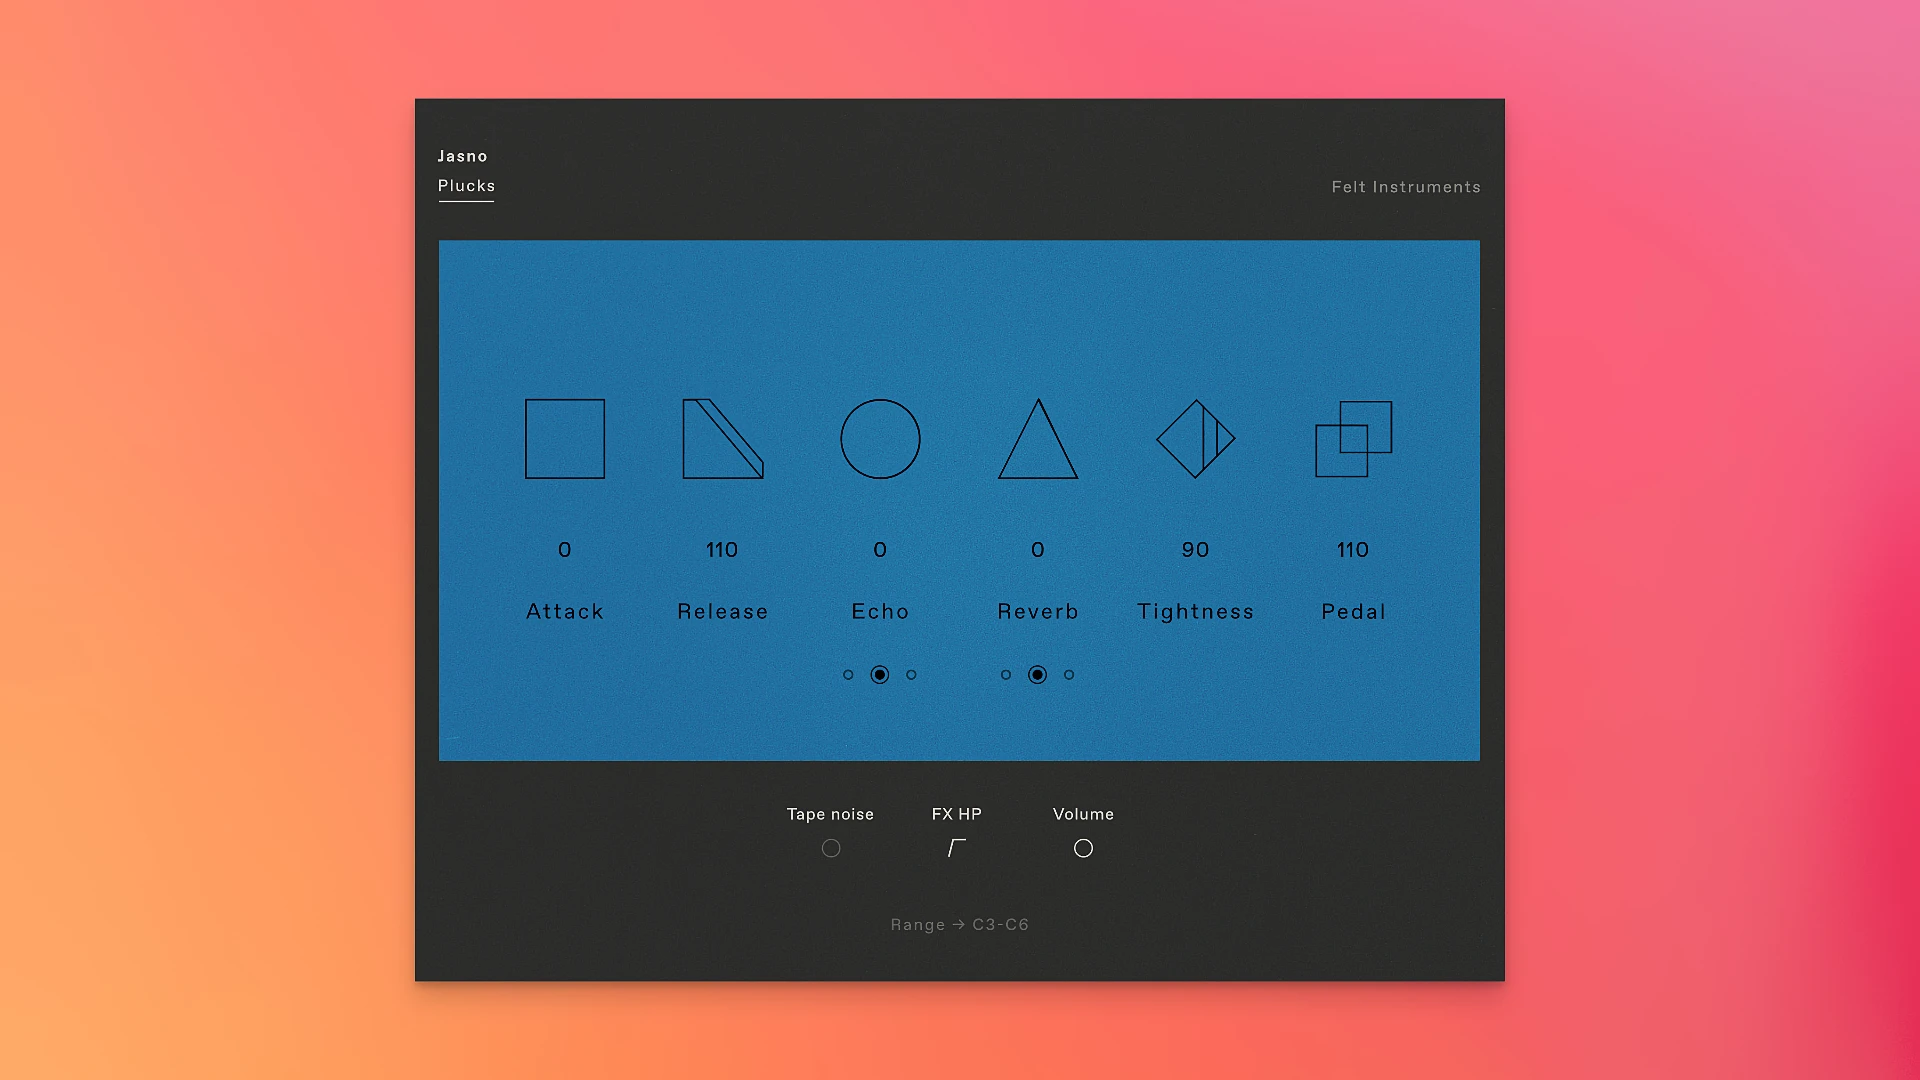The image size is (1920, 1080).
Task: Click the Jasno instrument title
Action: click(462, 156)
